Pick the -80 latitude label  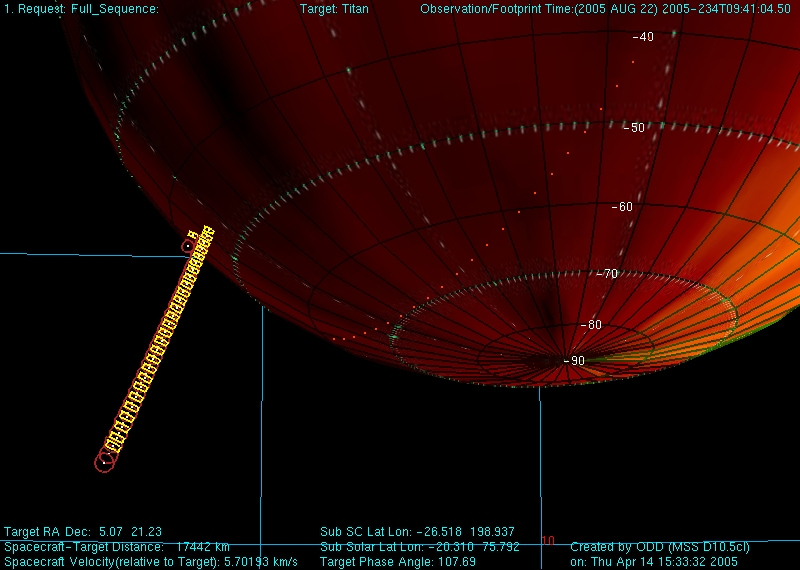point(591,325)
